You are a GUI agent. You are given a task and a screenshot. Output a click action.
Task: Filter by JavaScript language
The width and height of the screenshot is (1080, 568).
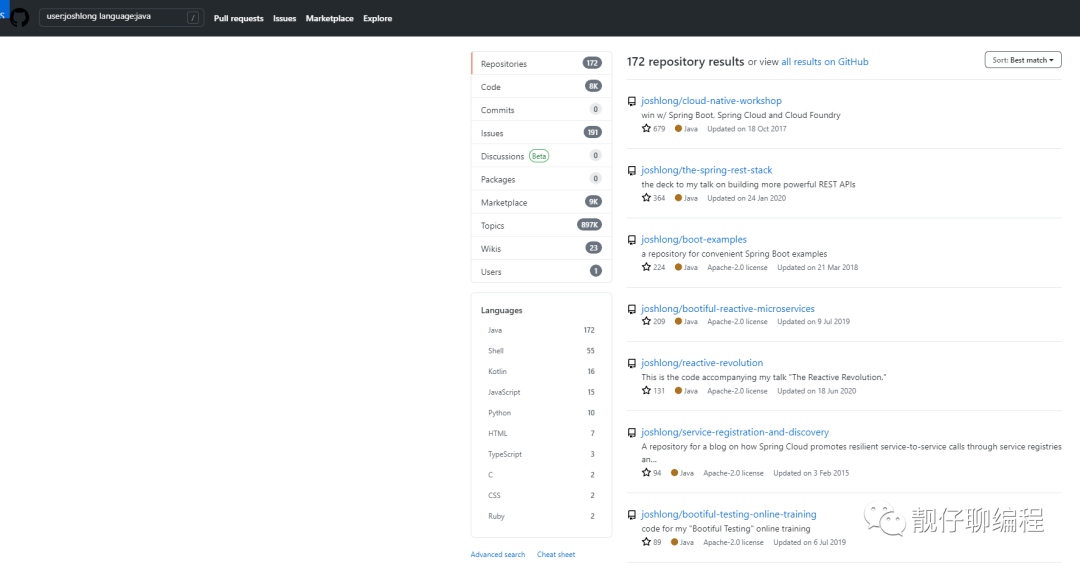(541, 392)
